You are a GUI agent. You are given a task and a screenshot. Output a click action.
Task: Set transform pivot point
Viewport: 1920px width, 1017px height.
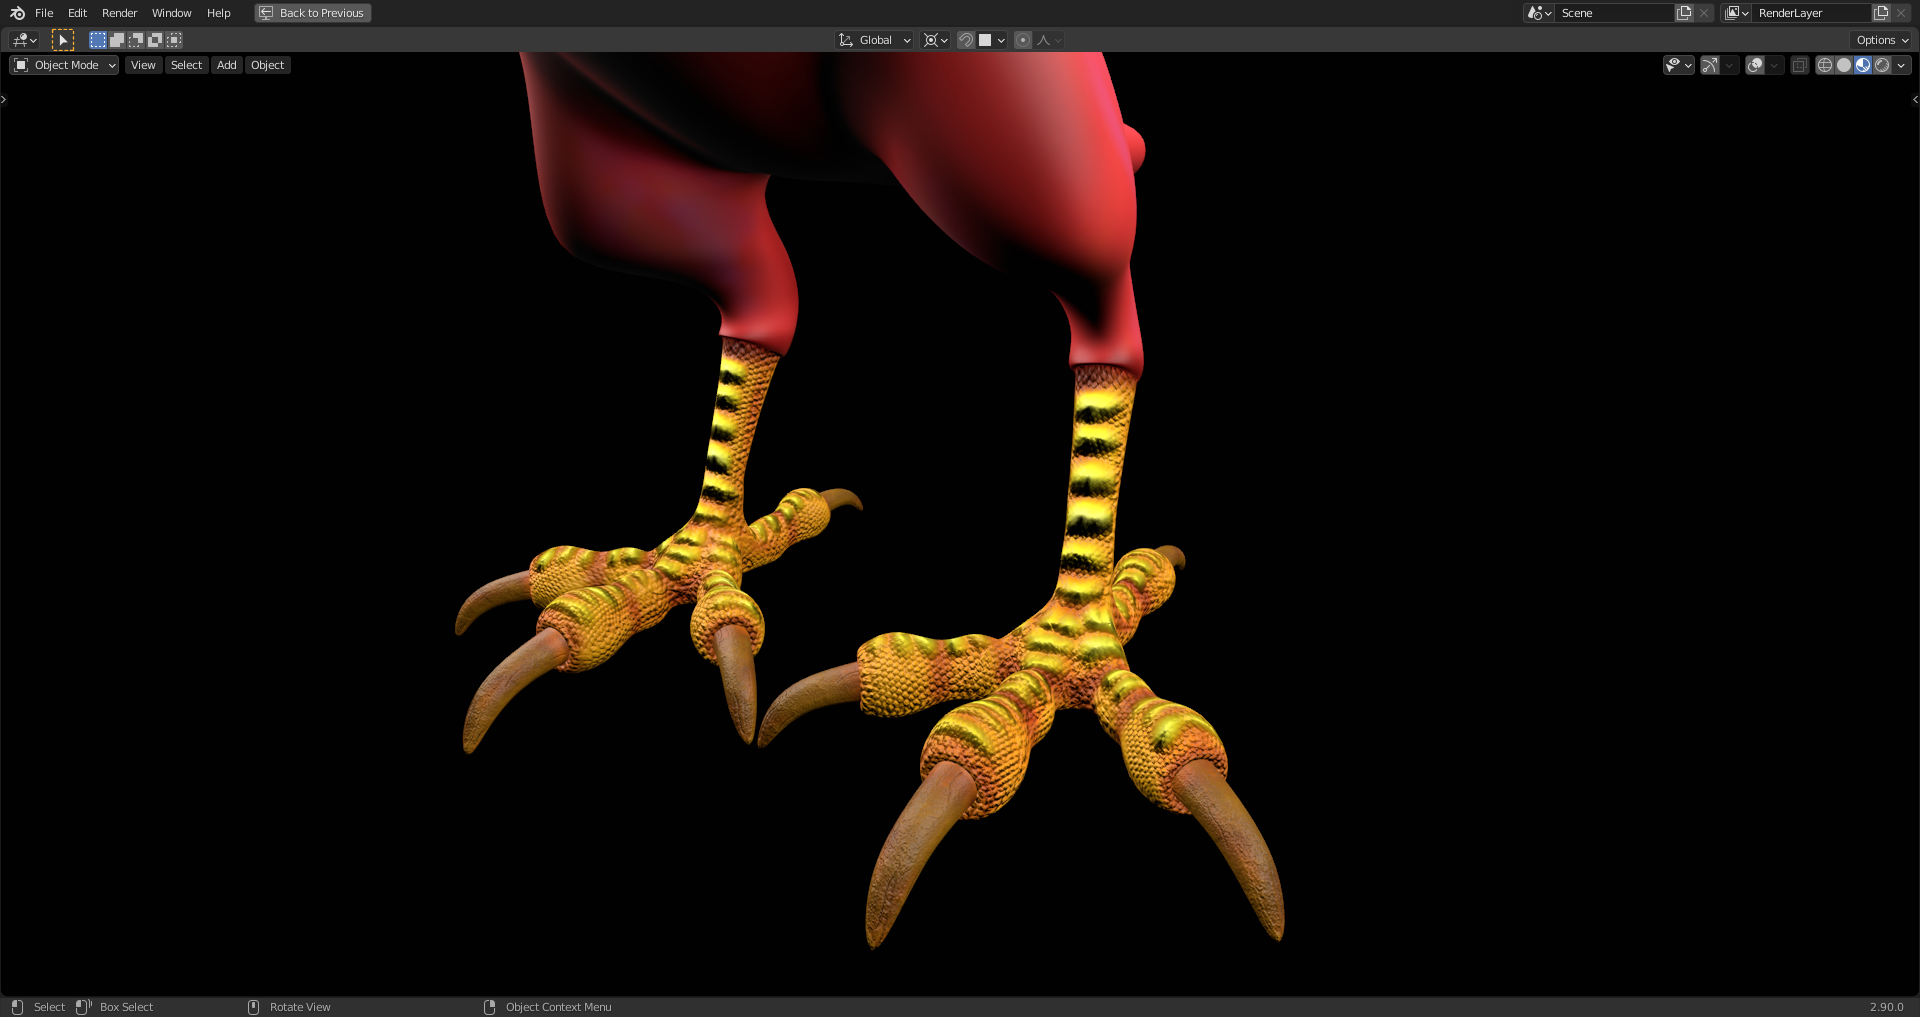932,40
